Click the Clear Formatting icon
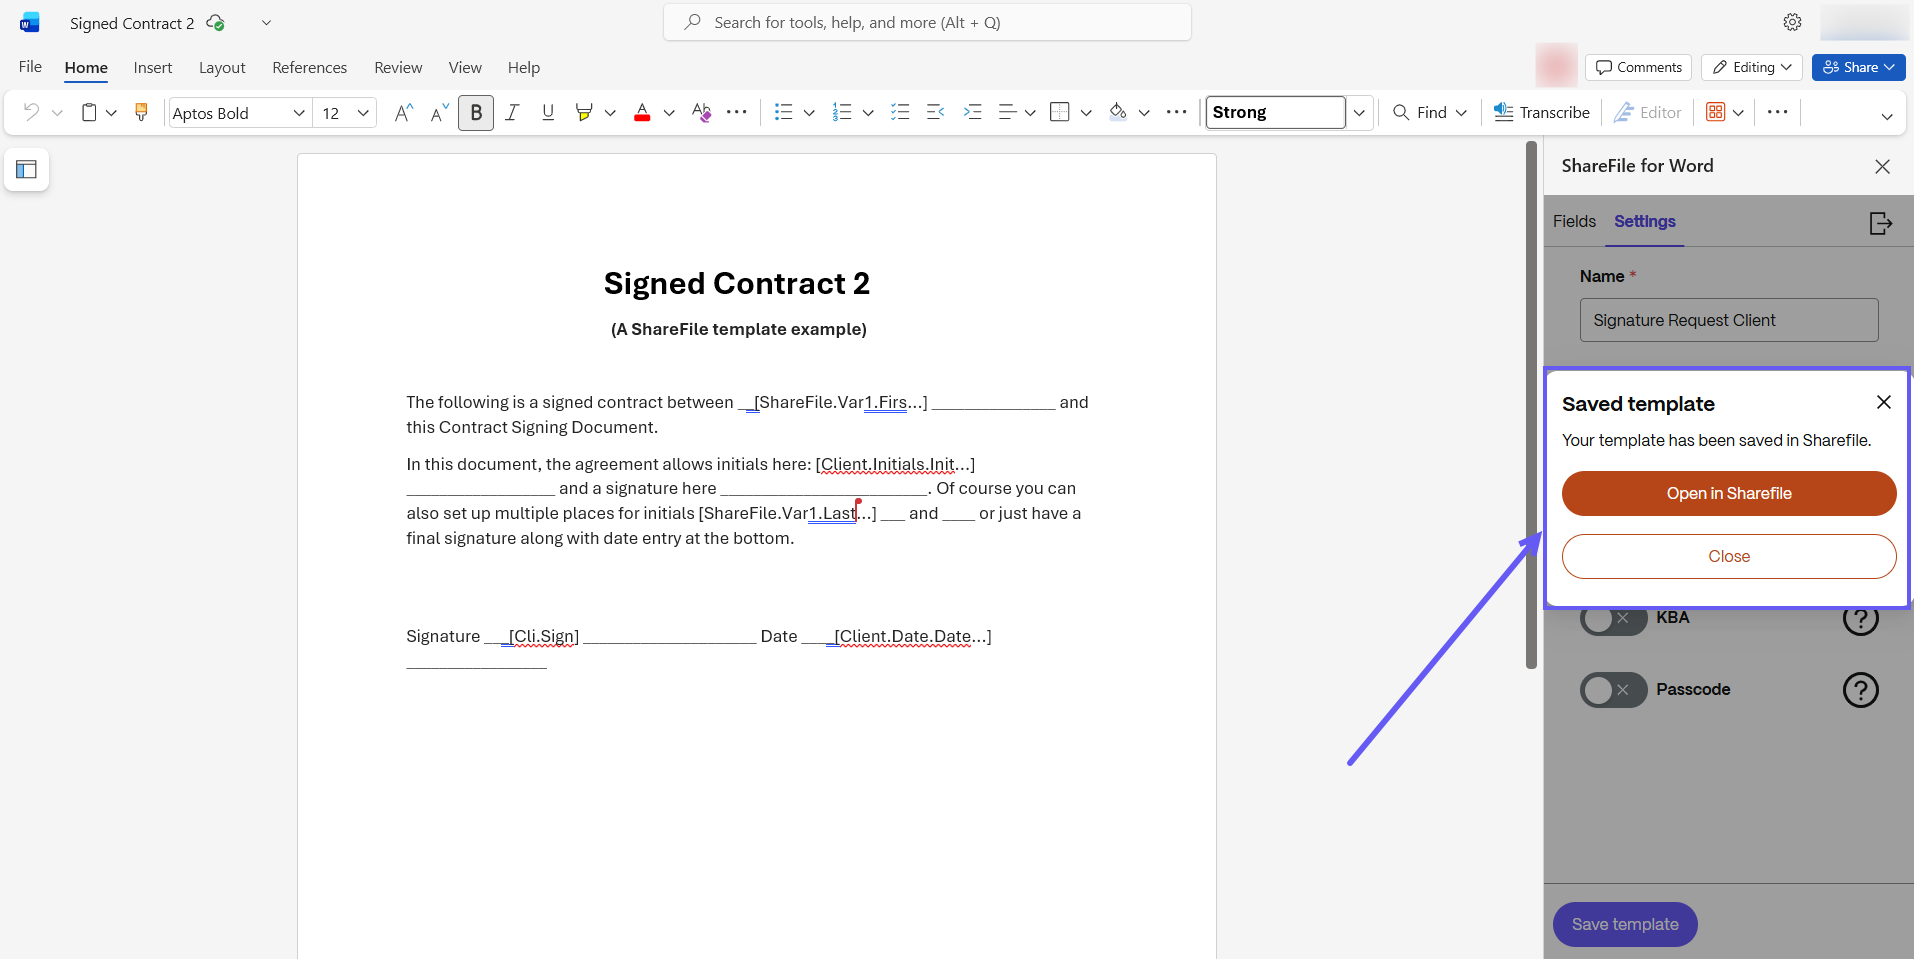Image resolution: width=1914 pixels, height=959 pixels. click(x=701, y=112)
